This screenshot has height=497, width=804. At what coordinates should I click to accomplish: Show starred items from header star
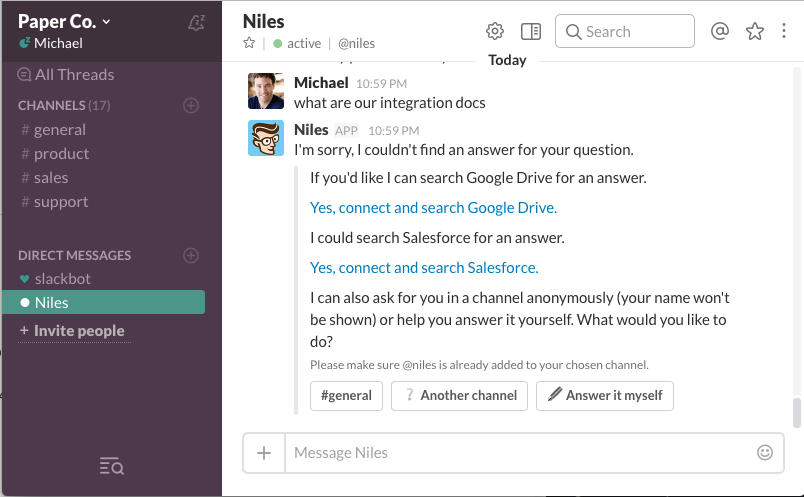[755, 31]
